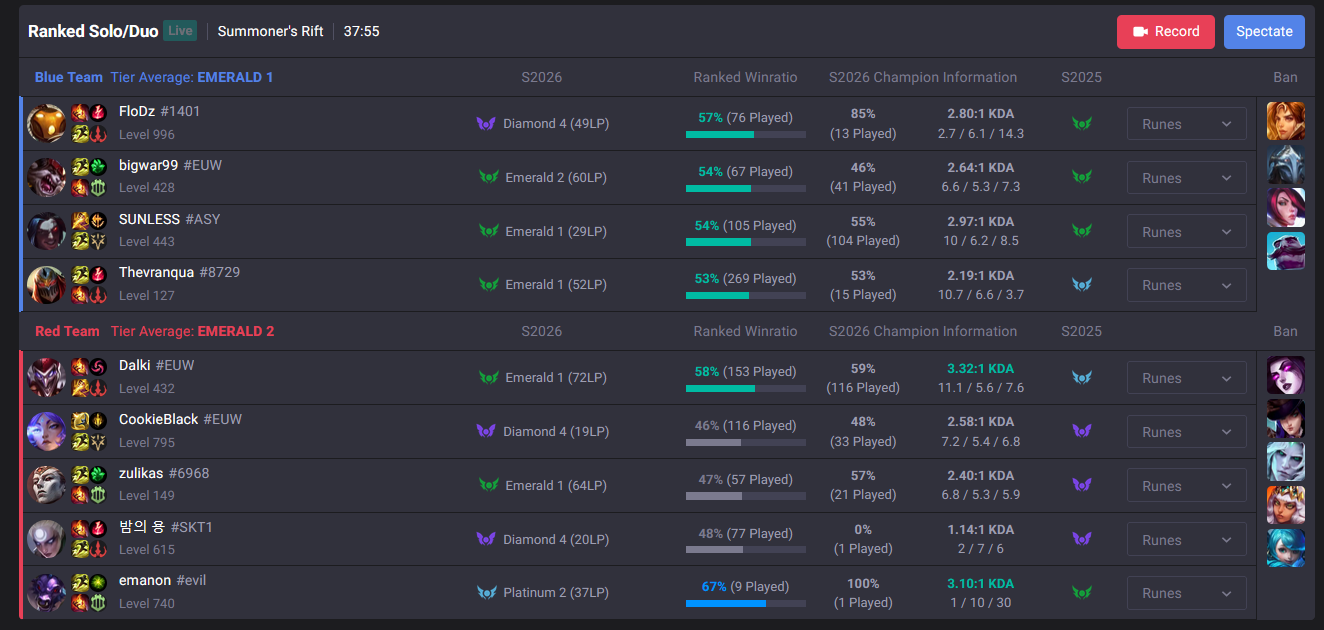
Task: Click the second Blue Team banned champion
Action: point(1286,164)
